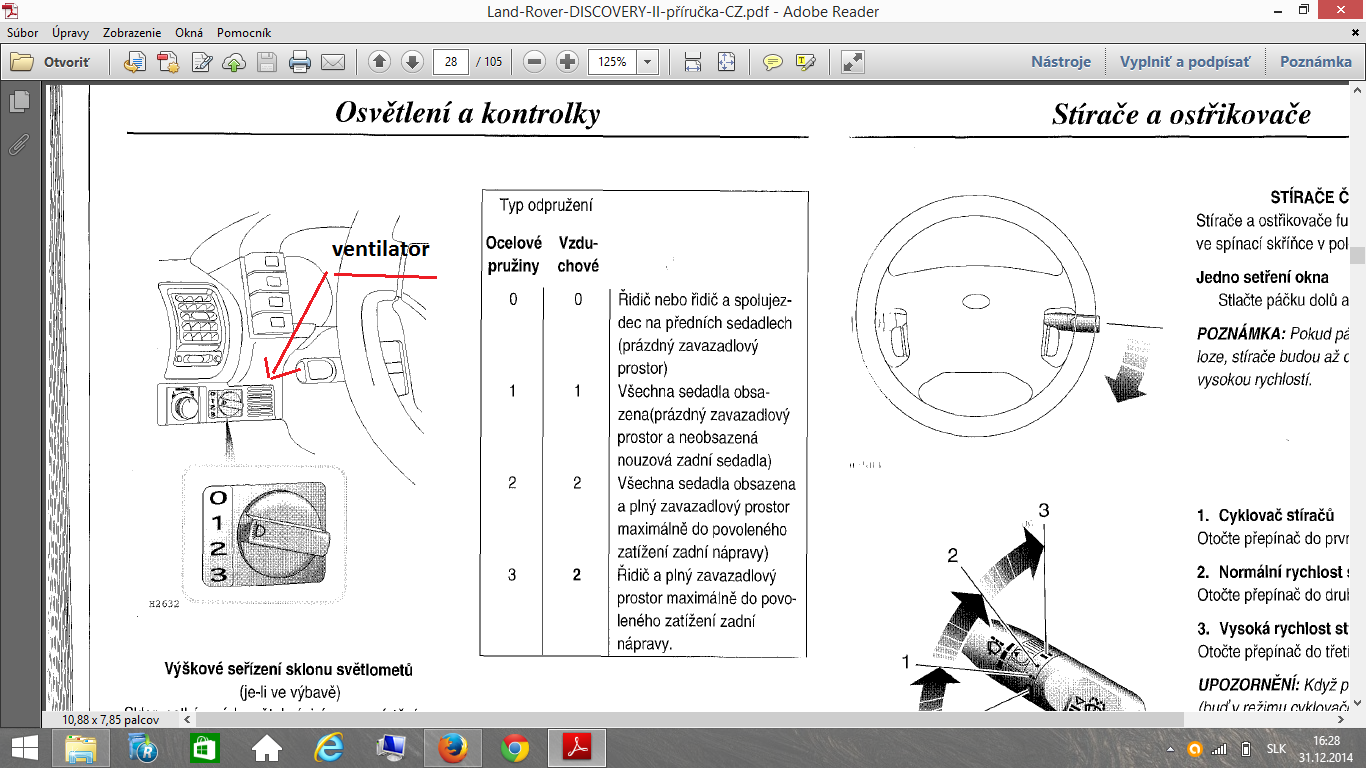Screen dimensions: 1366x768
Task: Open the Zobrazenie menu
Action: (x=132, y=33)
